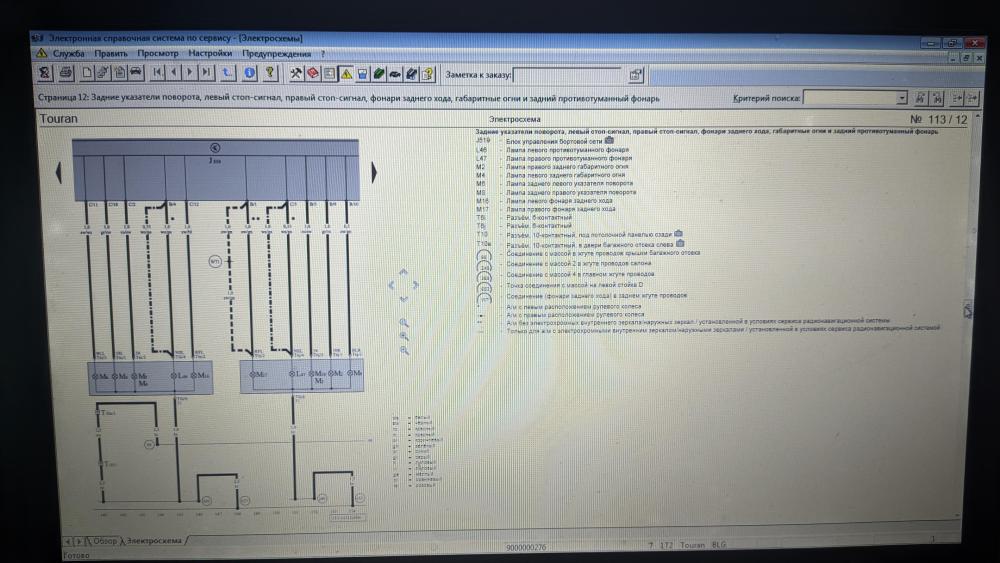Click the button right of the order note field
1000x563 pixels.
635,75
